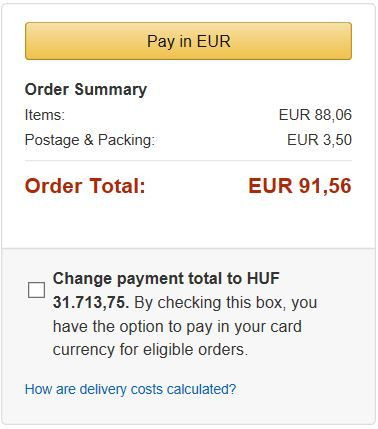Image resolution: width=378 pixels, height=429 pixels.
Task: Click the word Summary in the heading
Action: [111, 90]
